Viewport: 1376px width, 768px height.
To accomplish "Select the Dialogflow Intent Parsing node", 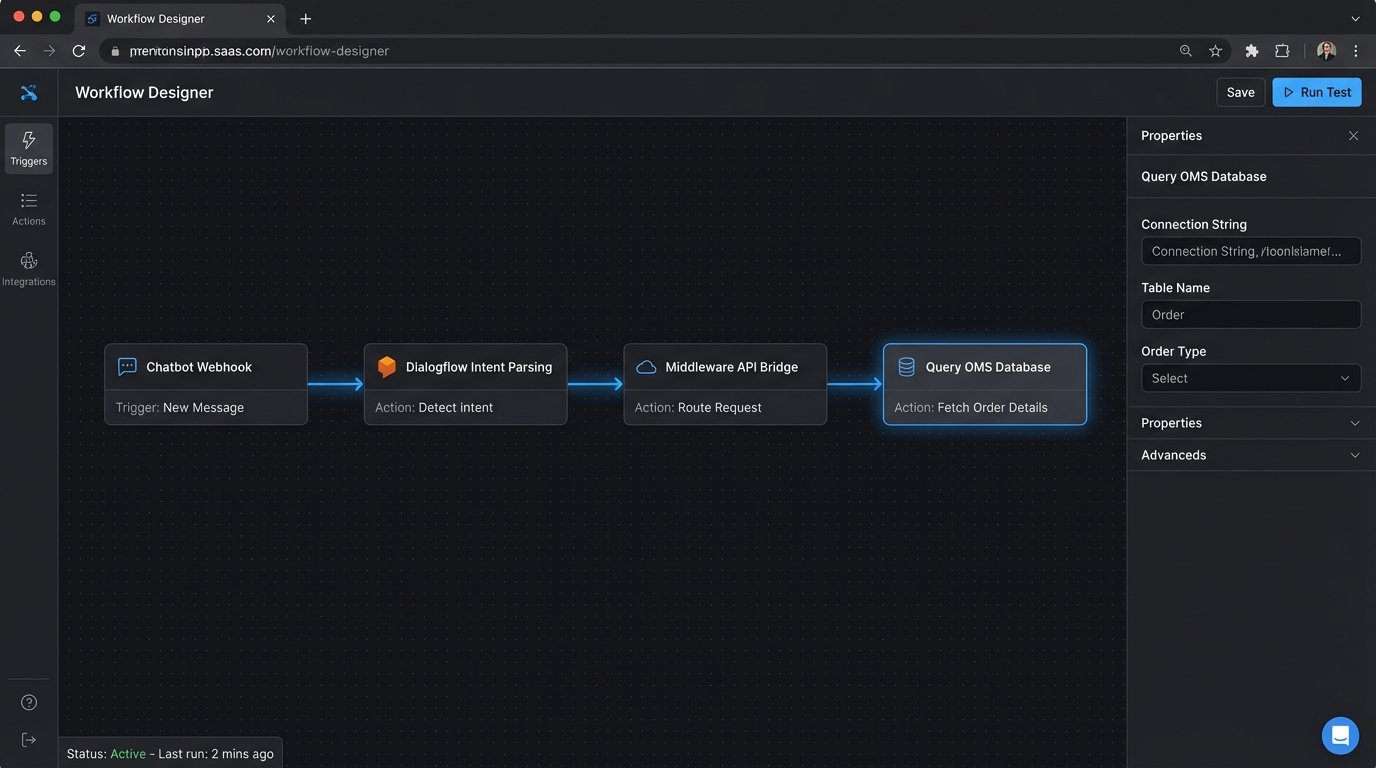I will (465, 385).
